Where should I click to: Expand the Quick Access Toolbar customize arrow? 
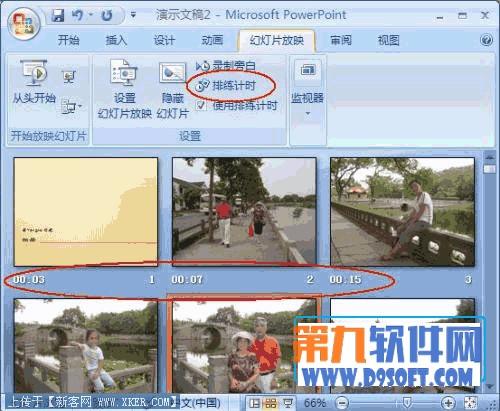pyautogui.click(x=133, y=15)
